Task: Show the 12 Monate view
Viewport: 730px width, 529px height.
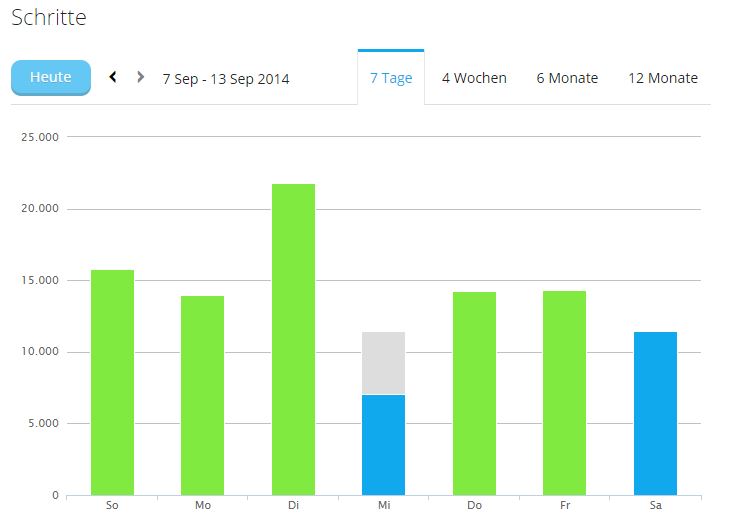Action: click(662, 78)
